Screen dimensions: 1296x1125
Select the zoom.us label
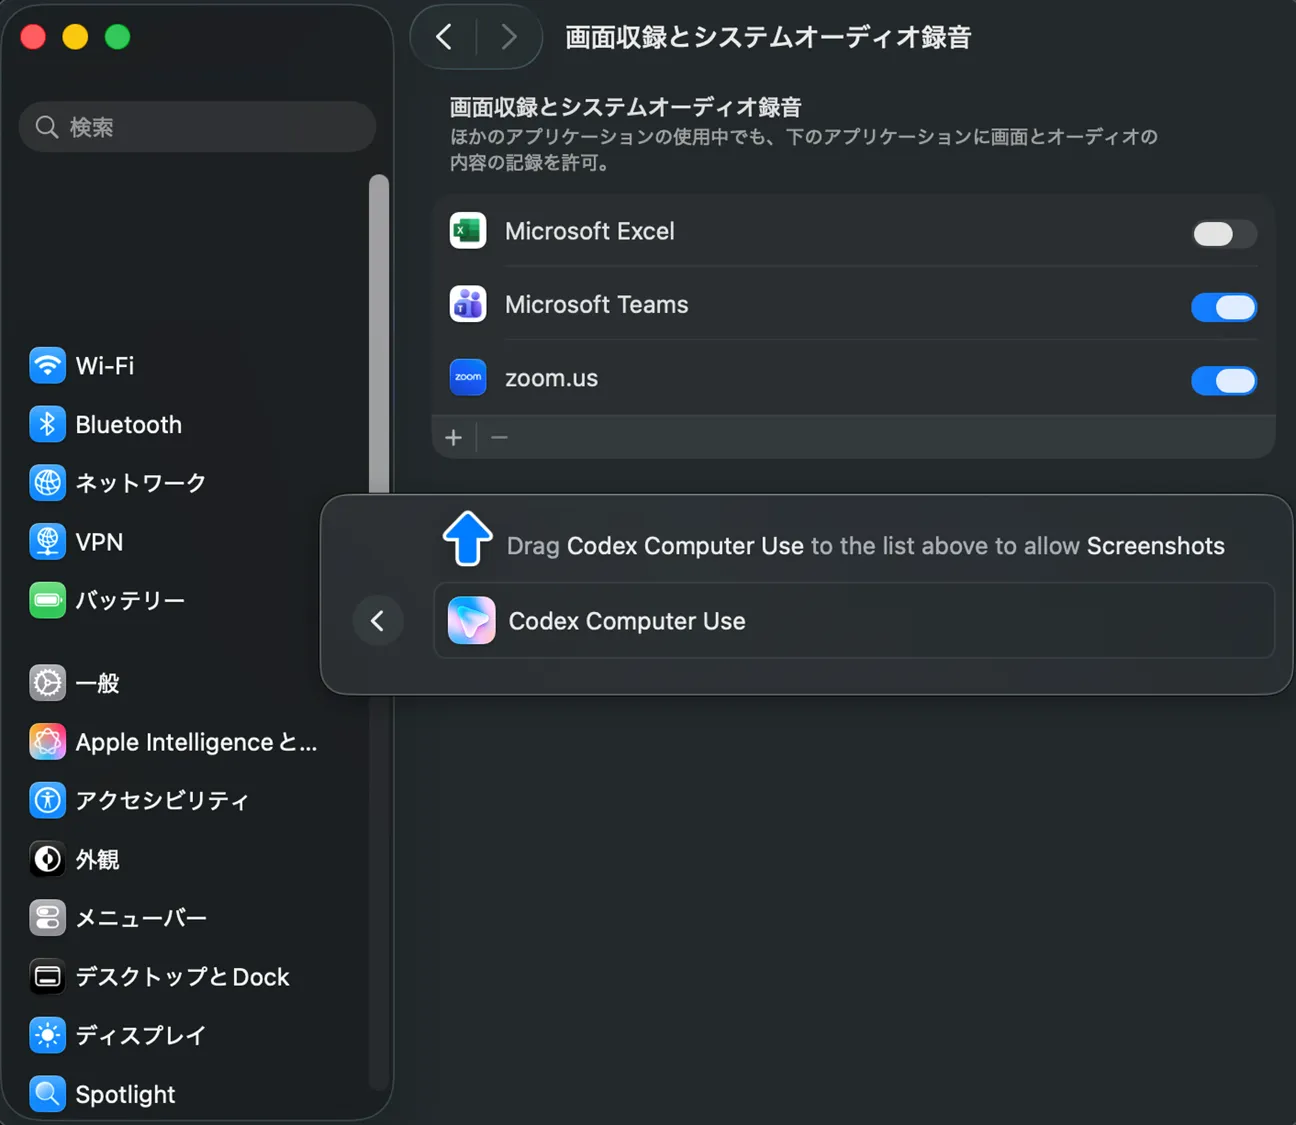coord(552,378)
